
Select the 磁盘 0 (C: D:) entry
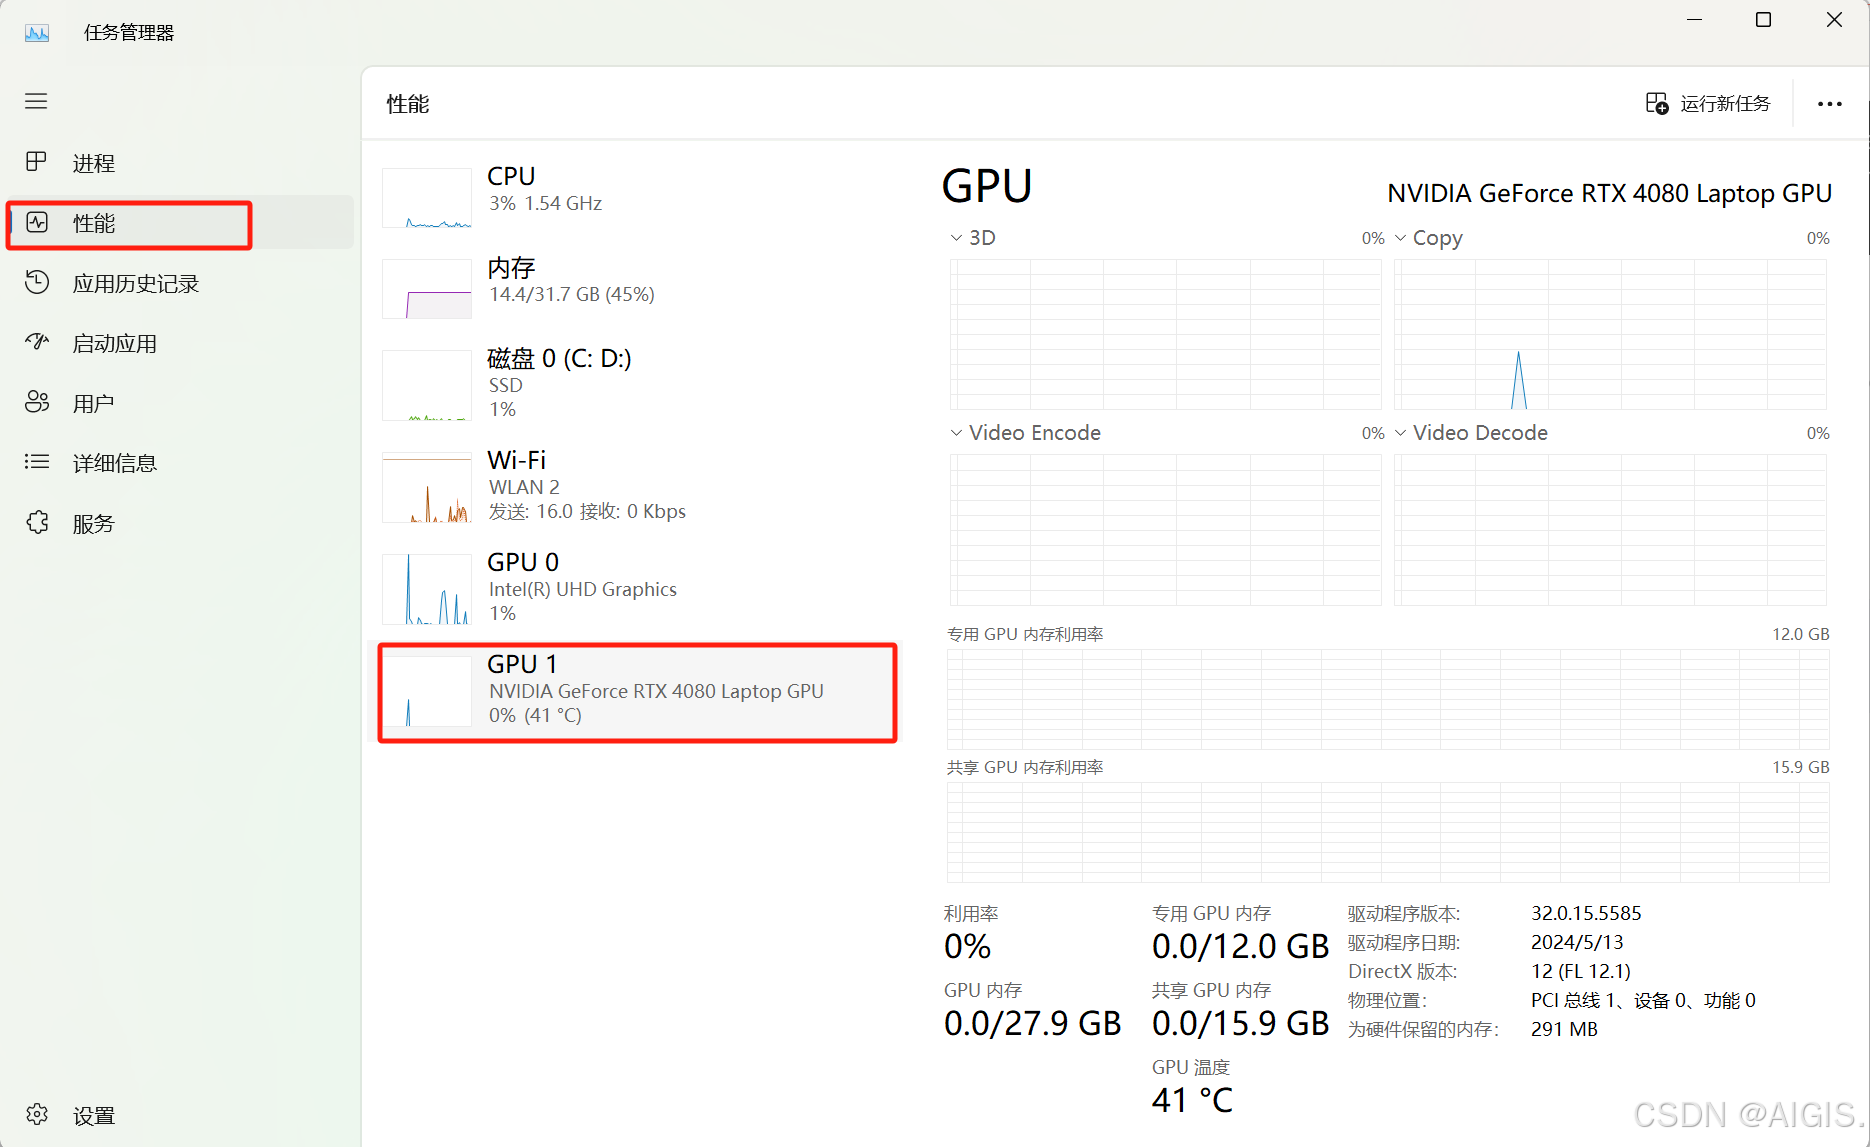click(638, 384)
